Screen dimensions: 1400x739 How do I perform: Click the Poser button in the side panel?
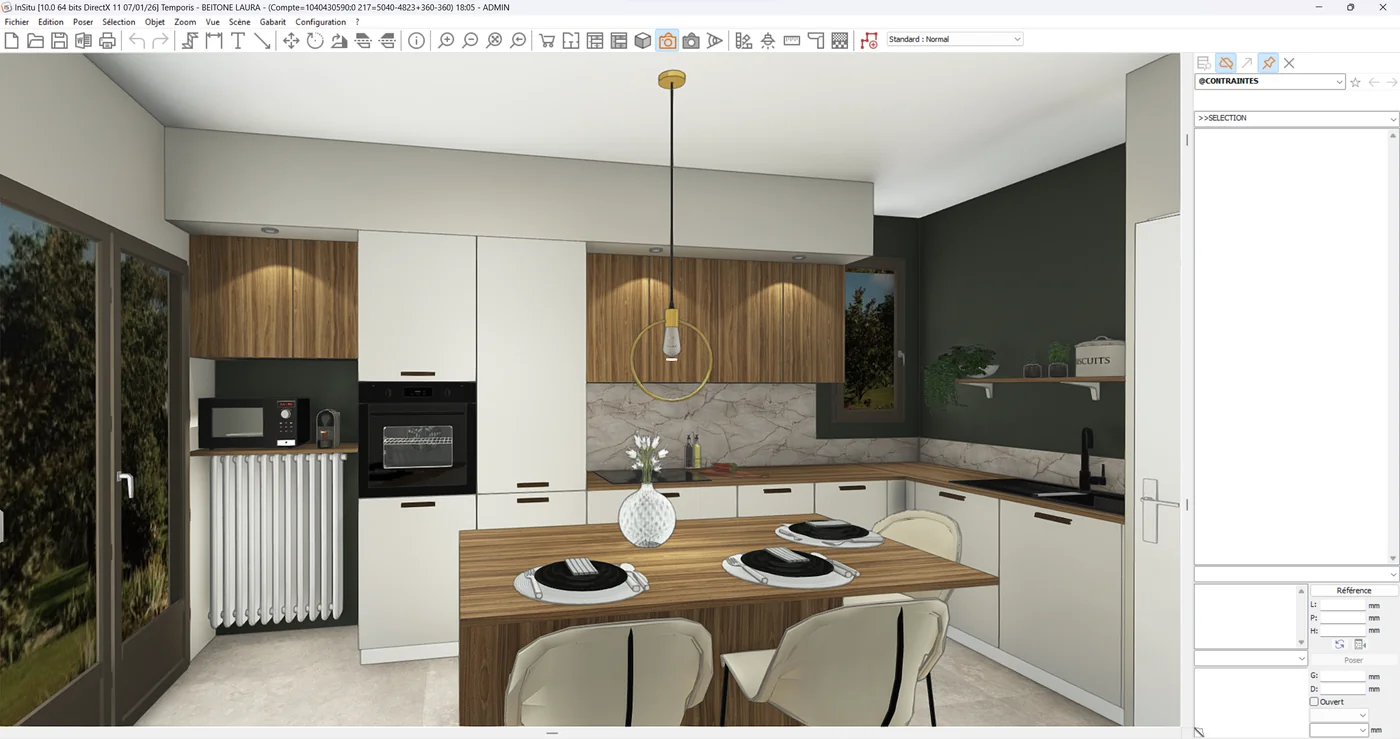pos(1354,660)
